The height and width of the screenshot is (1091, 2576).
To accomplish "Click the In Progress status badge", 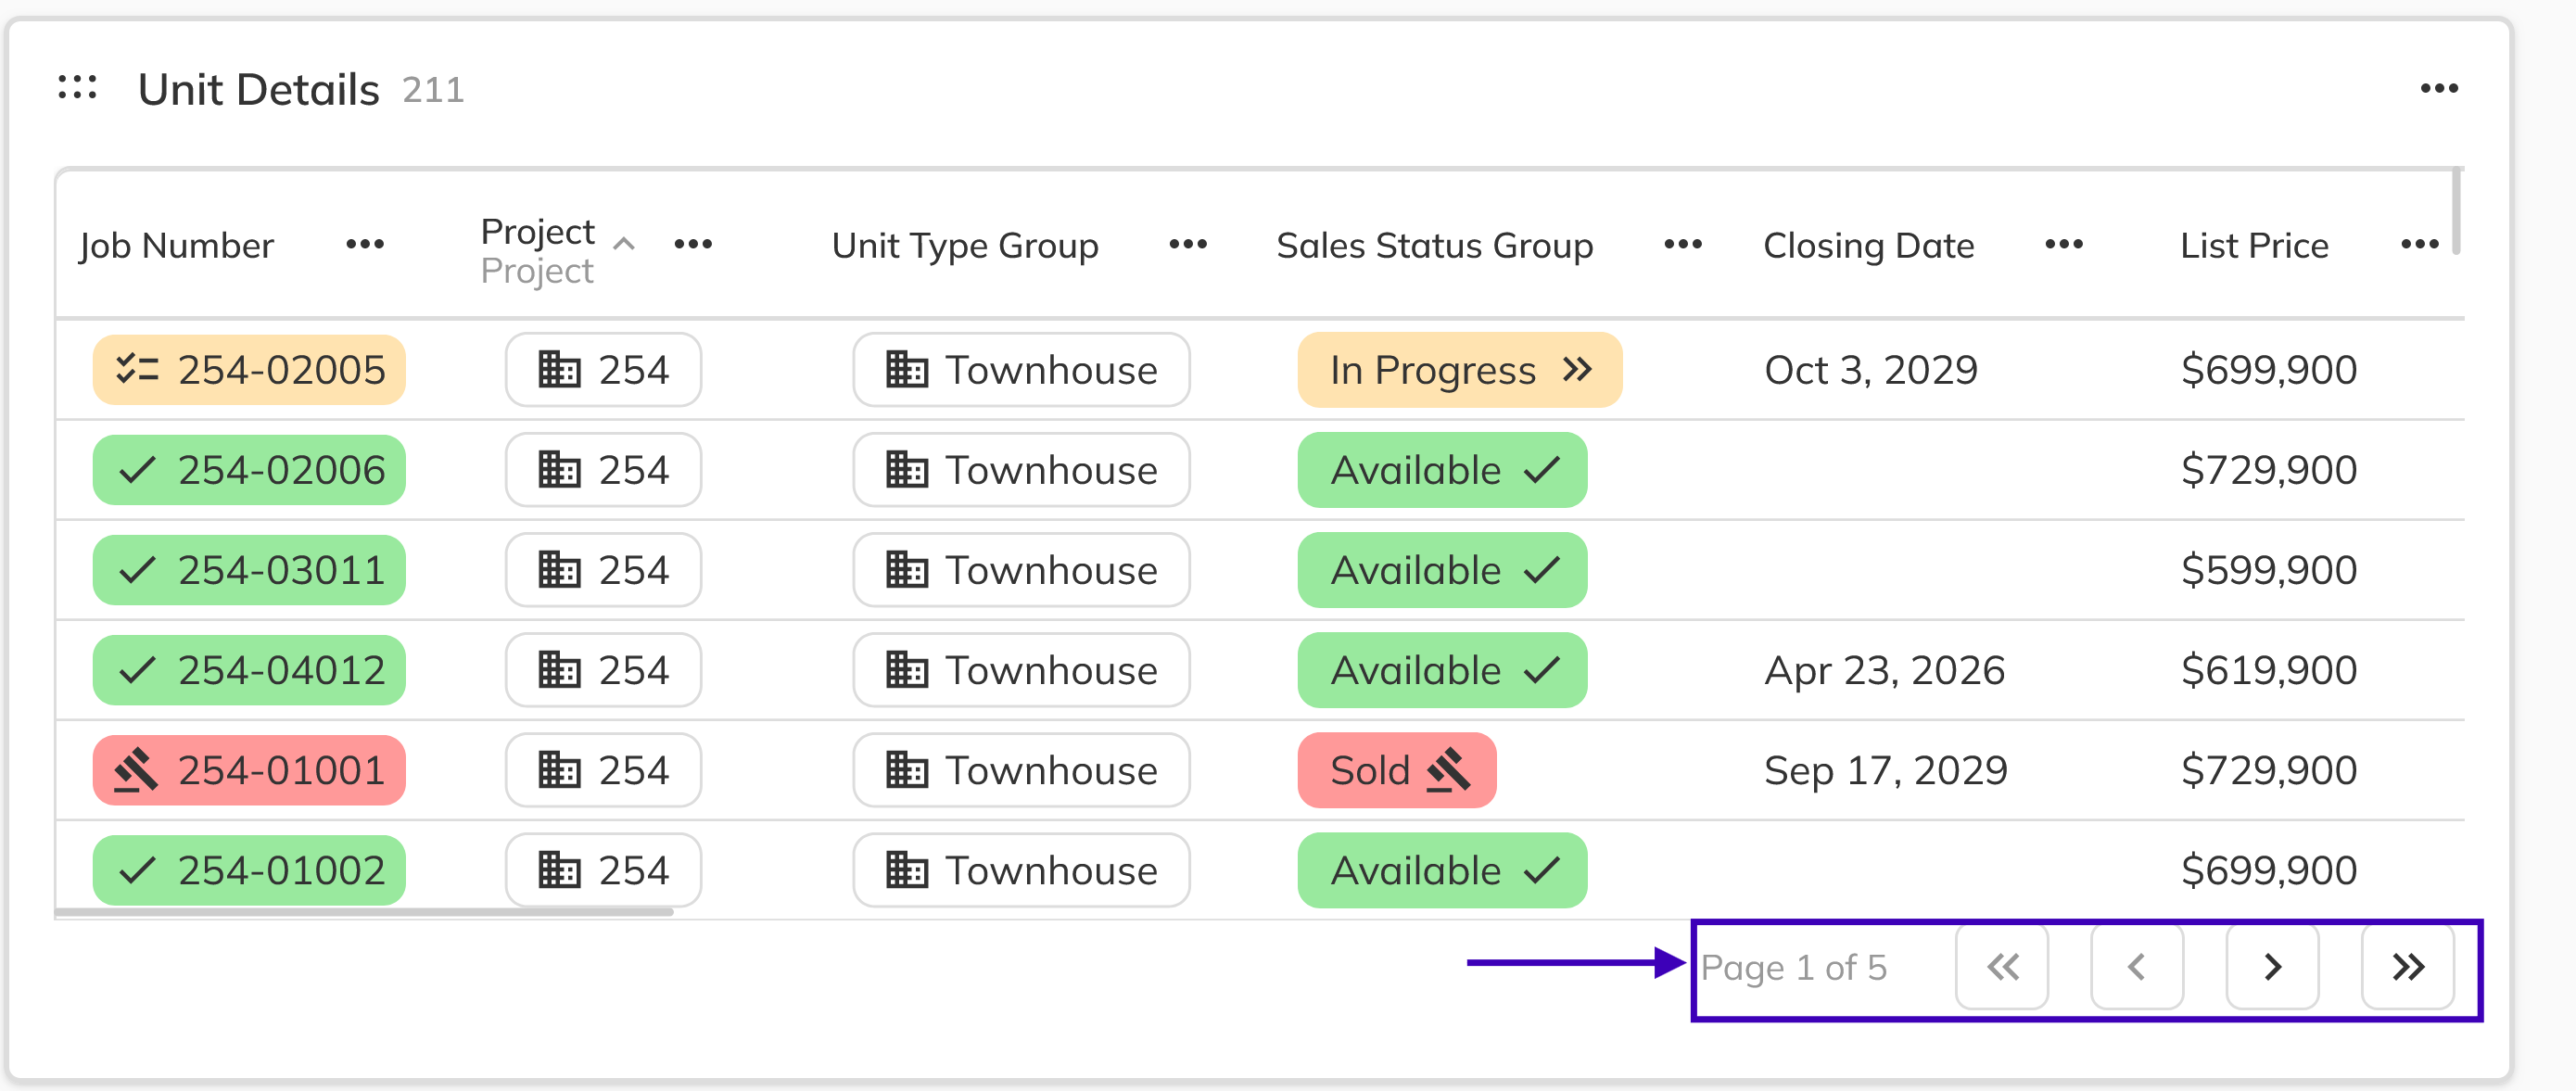I will pyautogui.click(x=1459, y=370).
